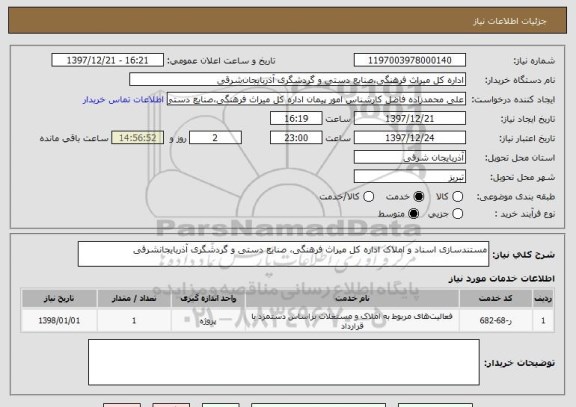Screen dimensions: 576x407
Task: Click the city field تبریز
Action: click(x=410, y=177)
